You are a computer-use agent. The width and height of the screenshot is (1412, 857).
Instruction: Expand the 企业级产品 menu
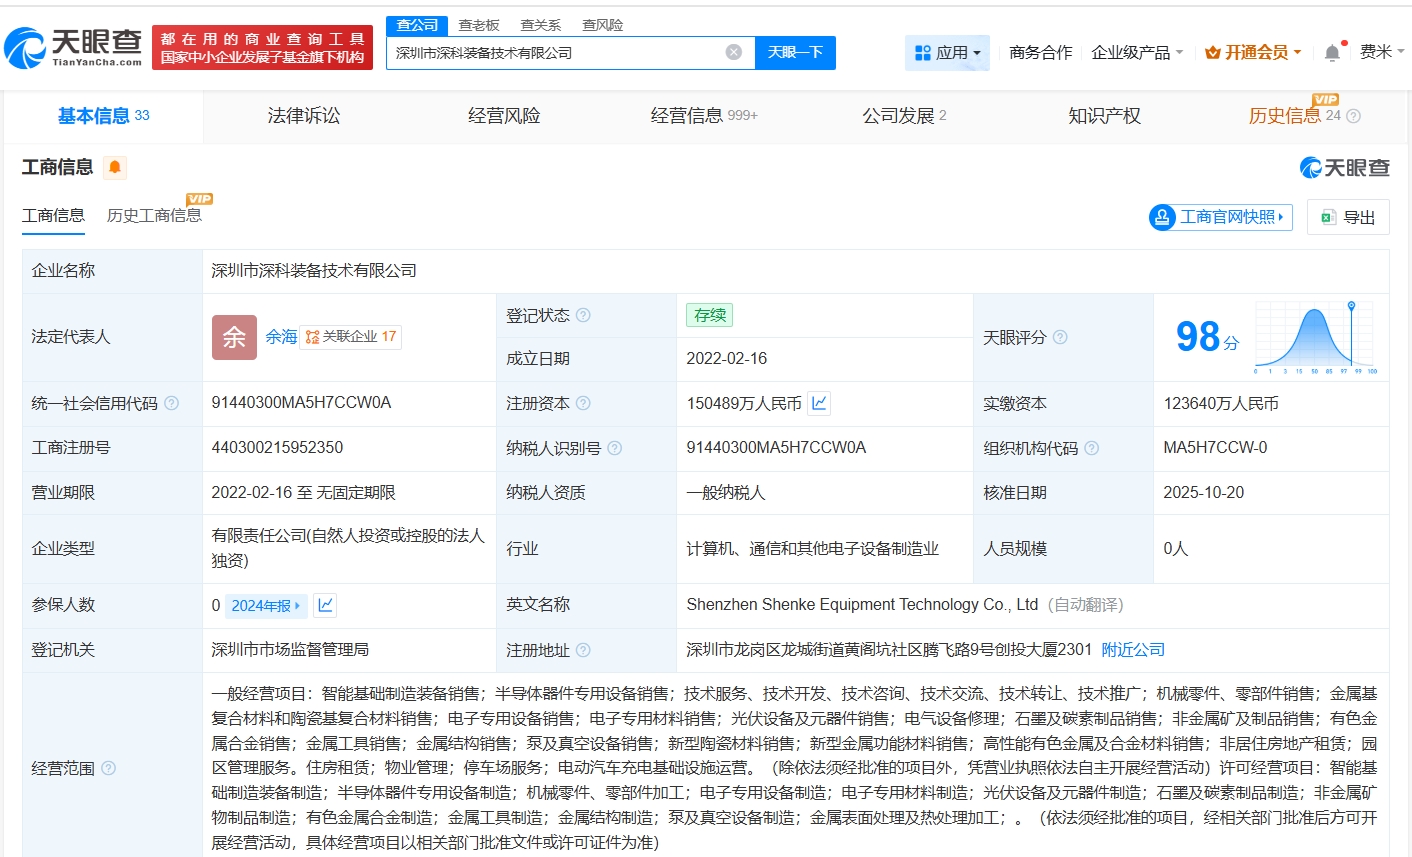point(1137,53)
